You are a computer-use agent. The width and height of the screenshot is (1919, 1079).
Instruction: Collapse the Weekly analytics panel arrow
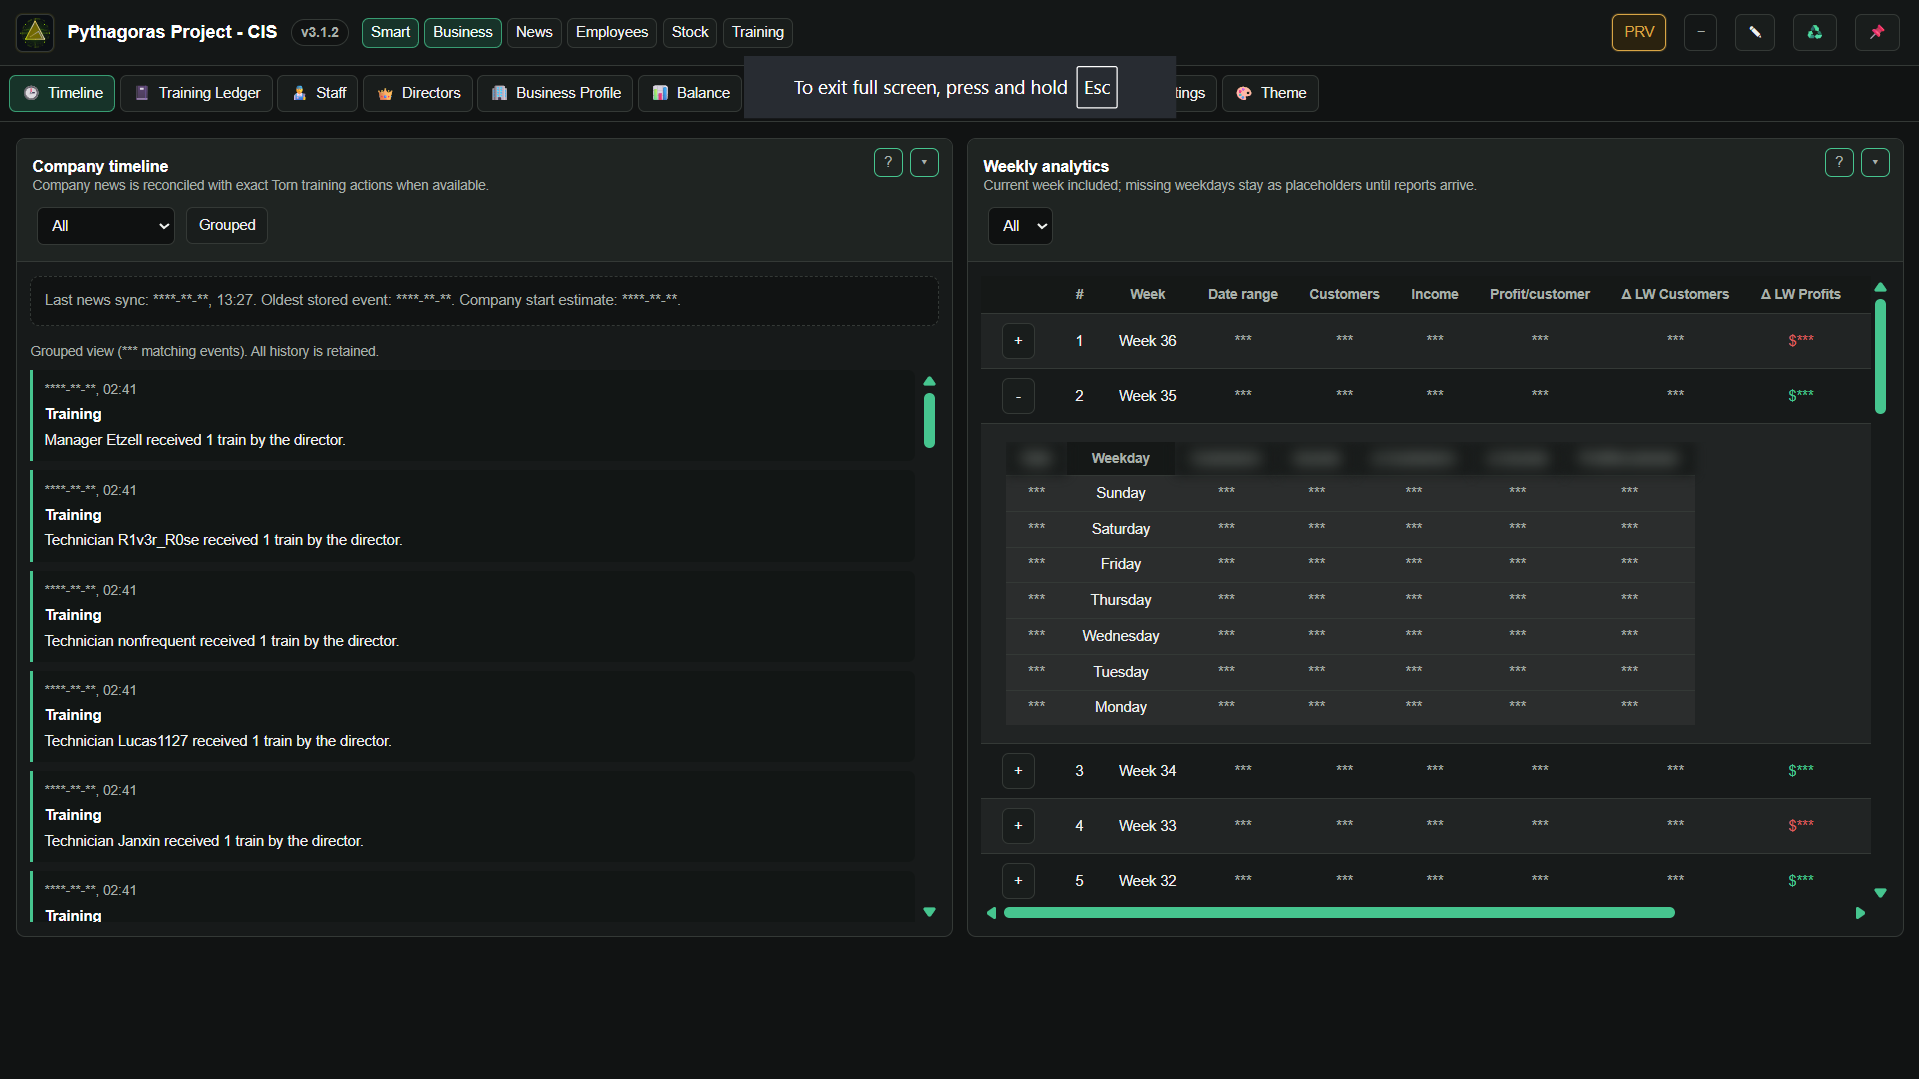1875,162
